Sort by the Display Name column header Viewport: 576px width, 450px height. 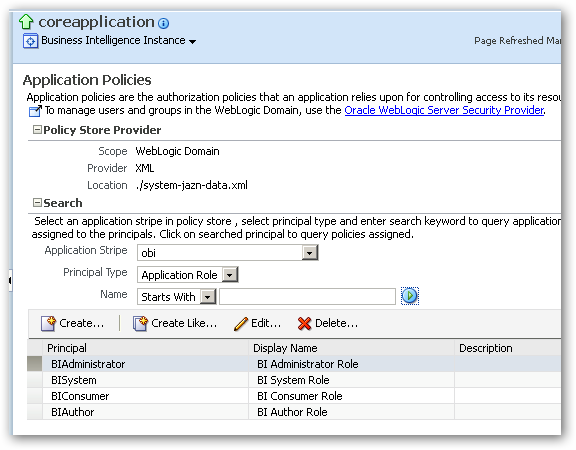point(351,348)
